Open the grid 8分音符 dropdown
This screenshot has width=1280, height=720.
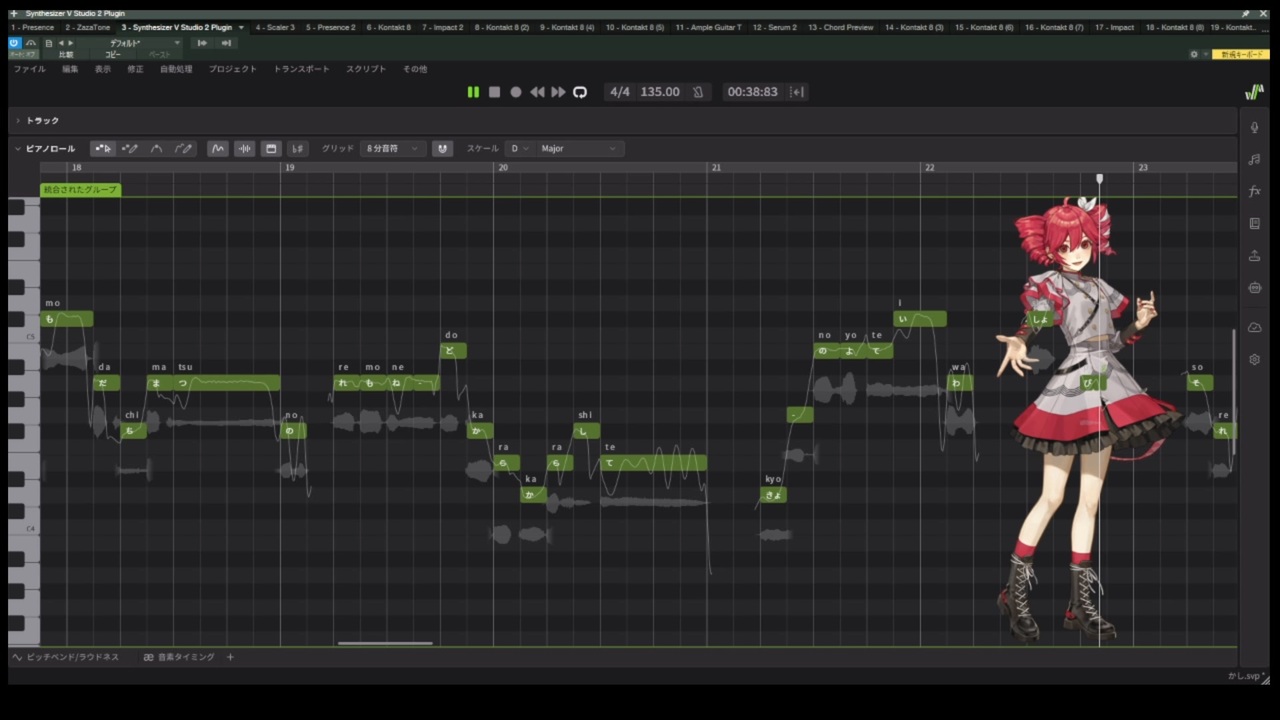point(394,149)
